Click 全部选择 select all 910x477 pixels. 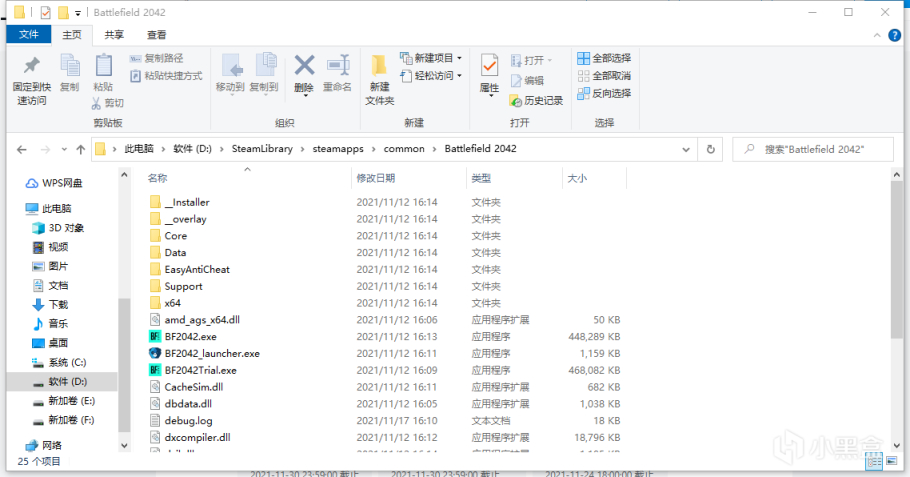(604, 58)
